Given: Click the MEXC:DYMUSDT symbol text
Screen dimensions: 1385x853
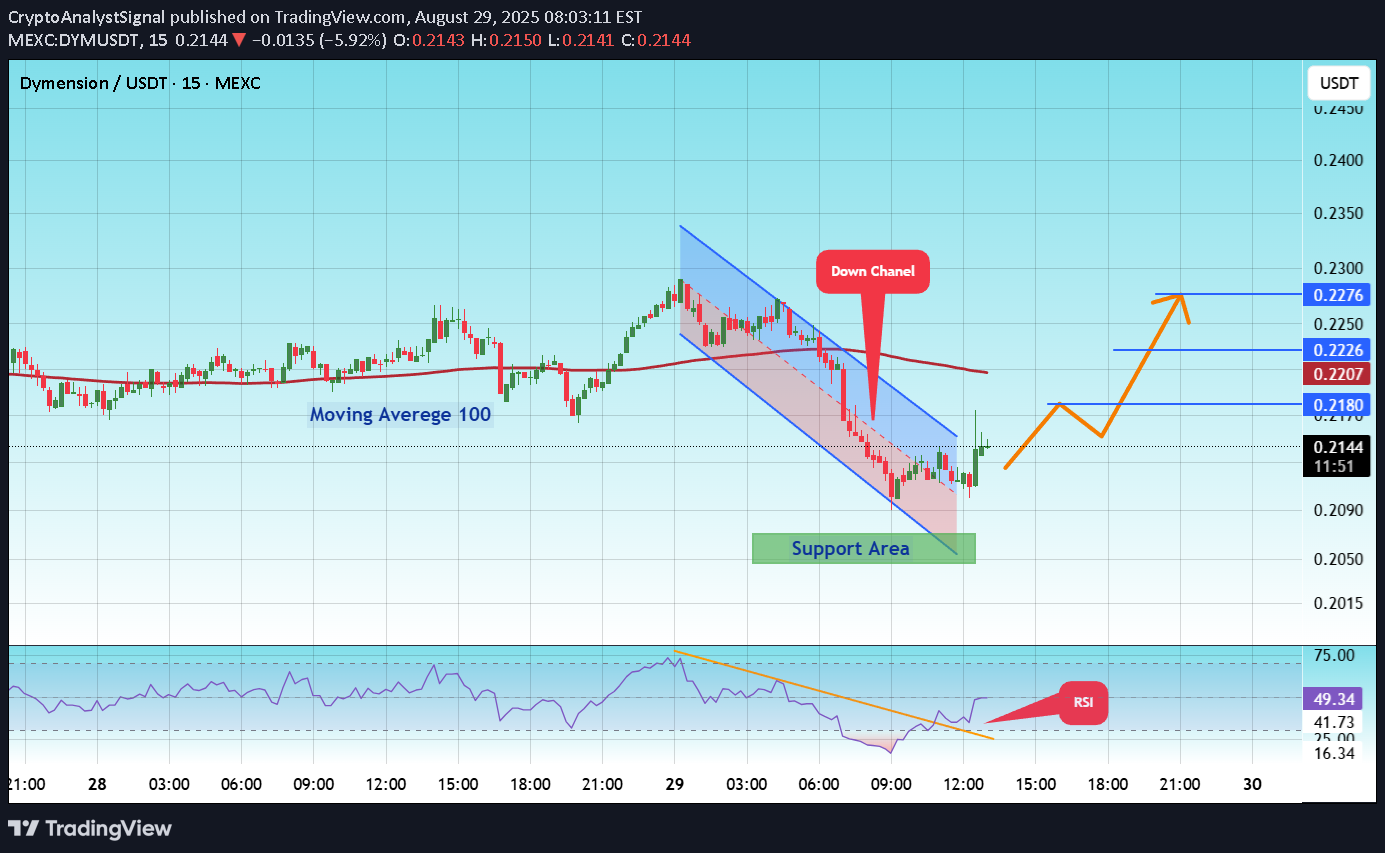Looking at the screenshot, I should (x=74, y=40).
